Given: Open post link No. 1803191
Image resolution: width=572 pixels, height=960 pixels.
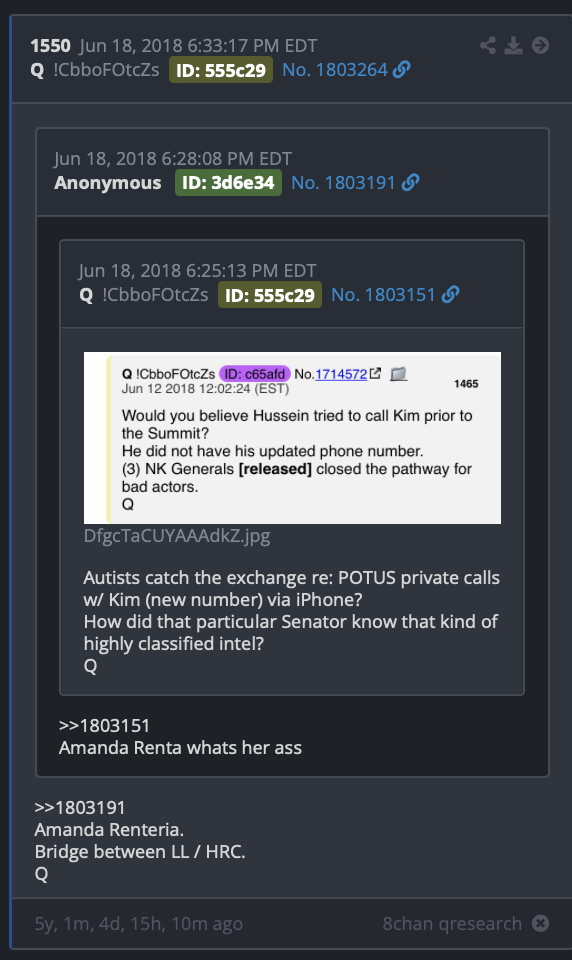Looking at the screenshot, I should (x=344, y=182).
